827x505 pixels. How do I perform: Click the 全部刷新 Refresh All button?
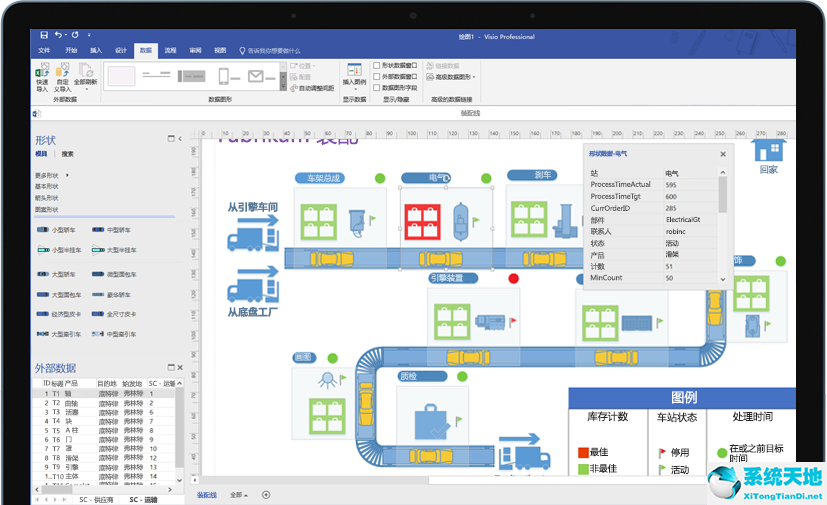pos(85,76)
